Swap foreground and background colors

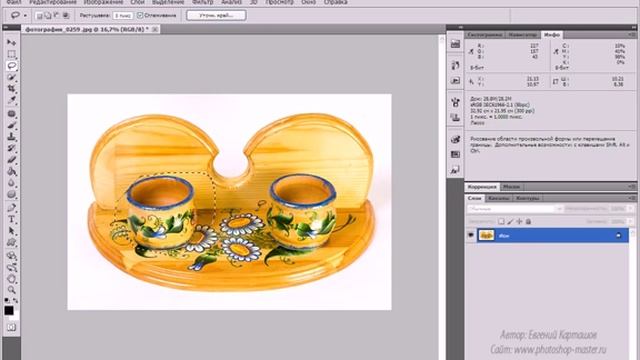(x=16, y=300)
